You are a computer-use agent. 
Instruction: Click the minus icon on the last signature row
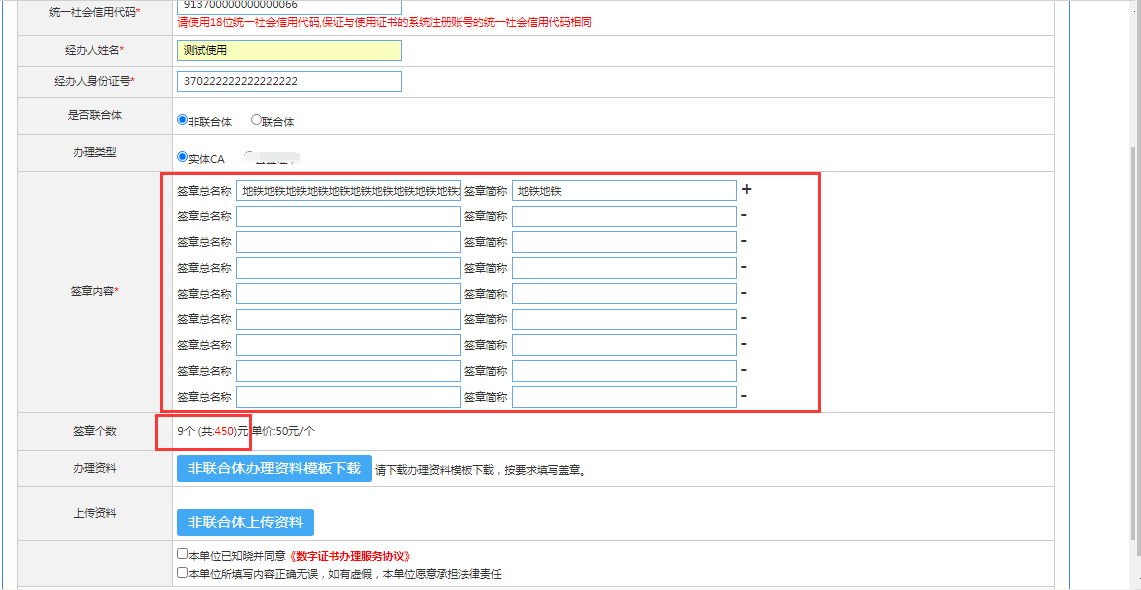click(x=744, y=396)
